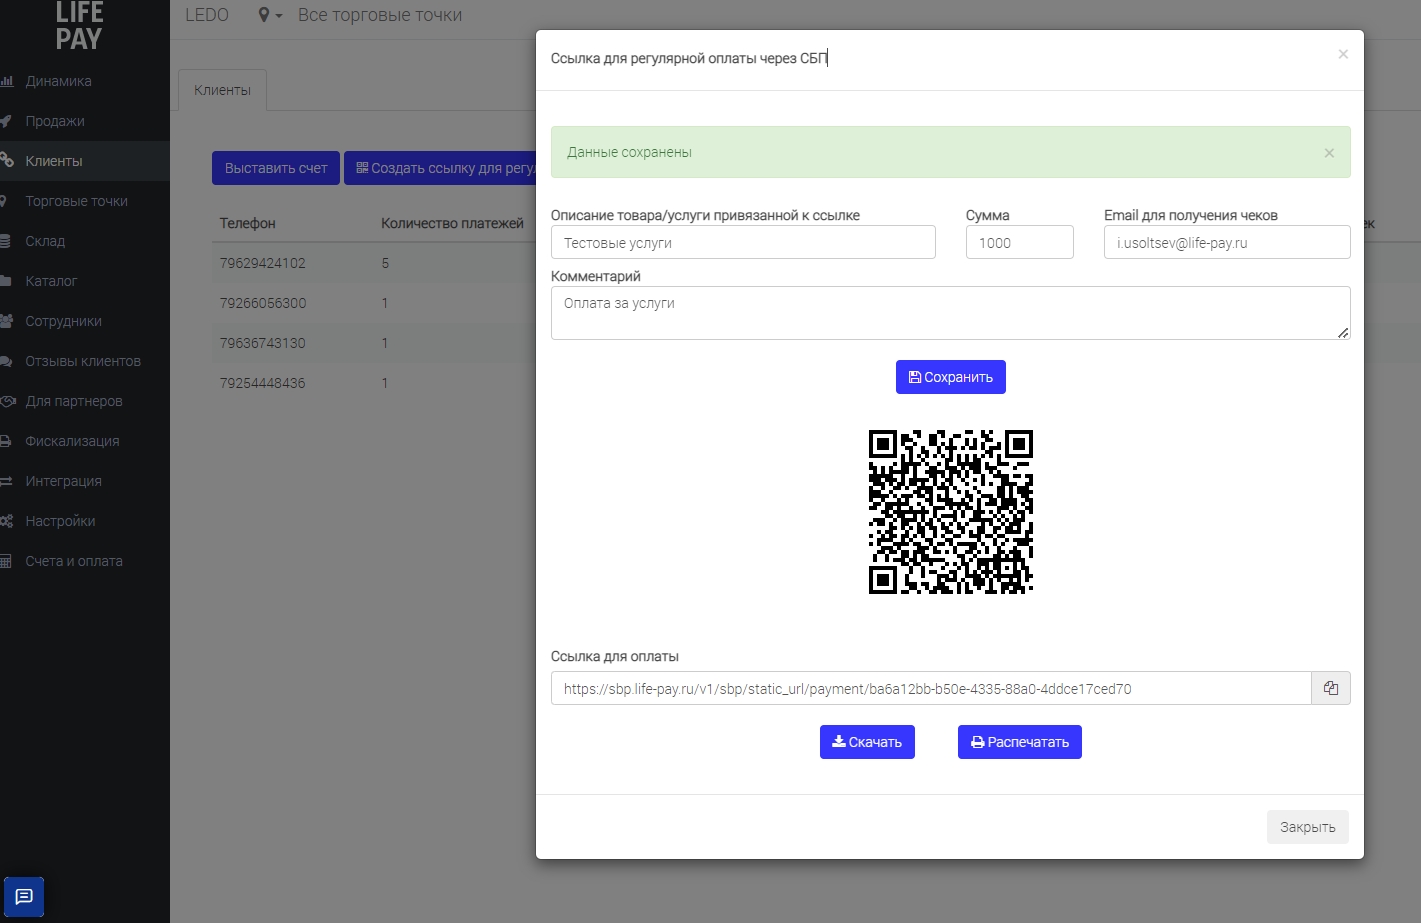Click the Комментарий textarea
Screen dimensions: 1421x923
pyautogui.click(x=950, y=313)
